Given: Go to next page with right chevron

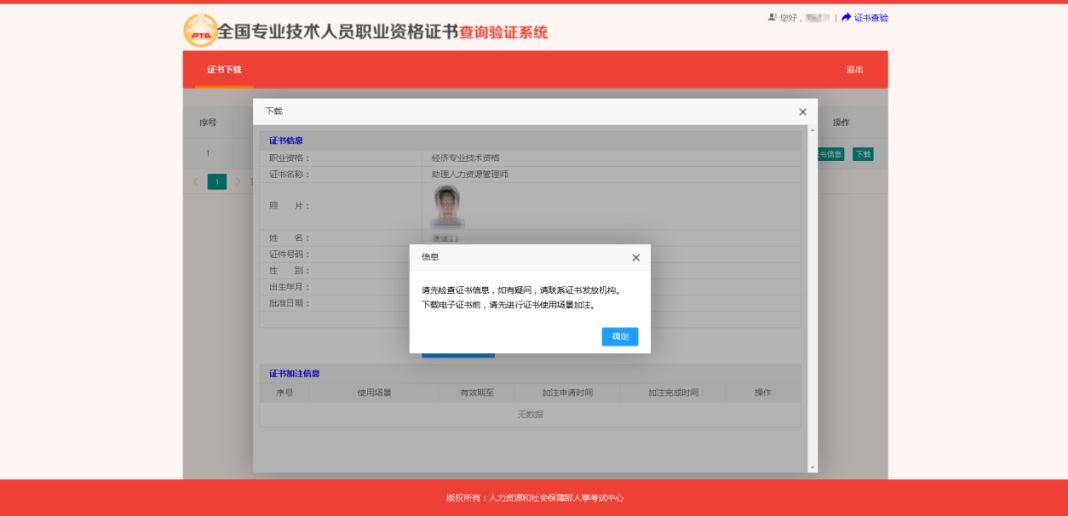Looking at the screenshot, I should click(239, 181).
